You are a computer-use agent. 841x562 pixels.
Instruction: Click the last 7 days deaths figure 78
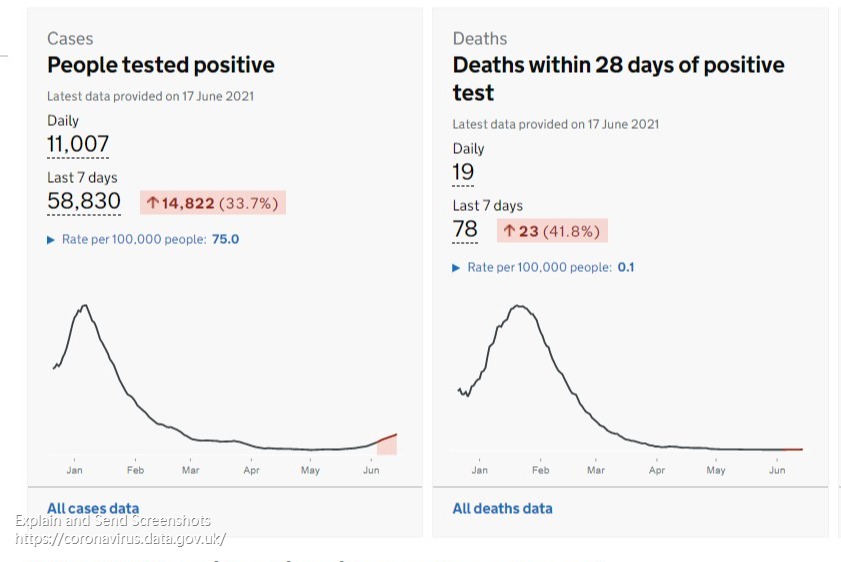click(465, 229)
